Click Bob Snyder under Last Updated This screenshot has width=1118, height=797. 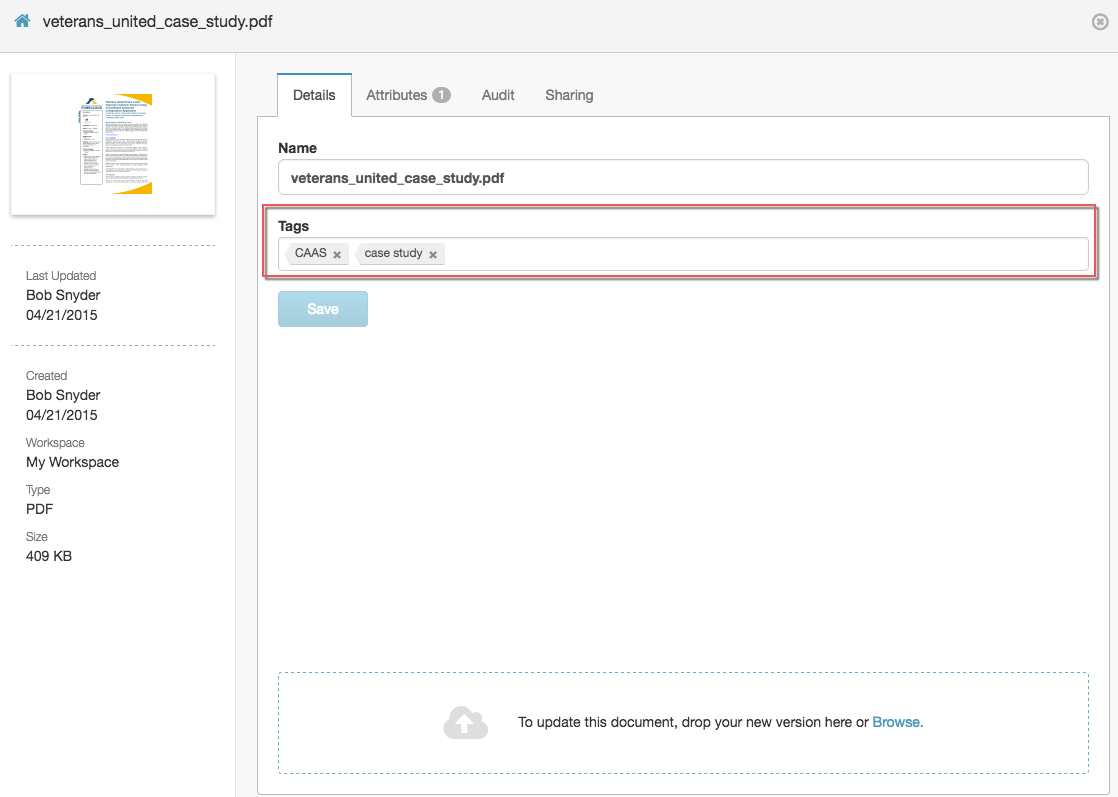coord(63,295)
